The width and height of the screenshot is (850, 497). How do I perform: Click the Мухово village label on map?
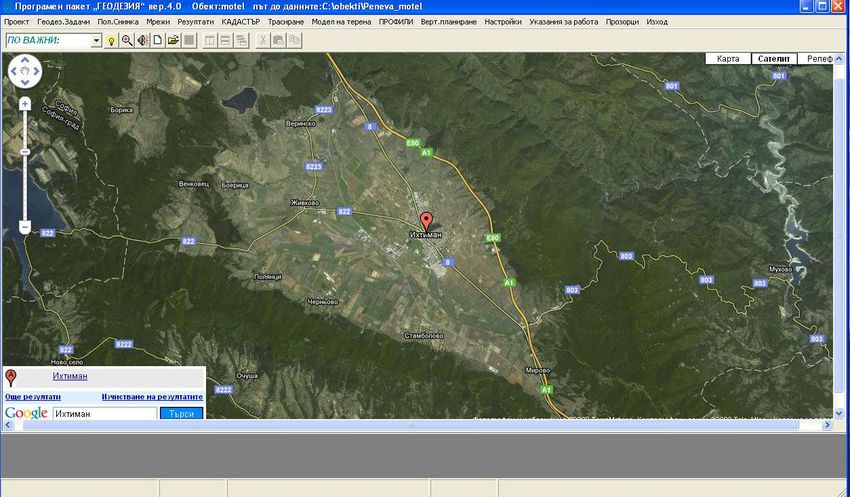781,269
